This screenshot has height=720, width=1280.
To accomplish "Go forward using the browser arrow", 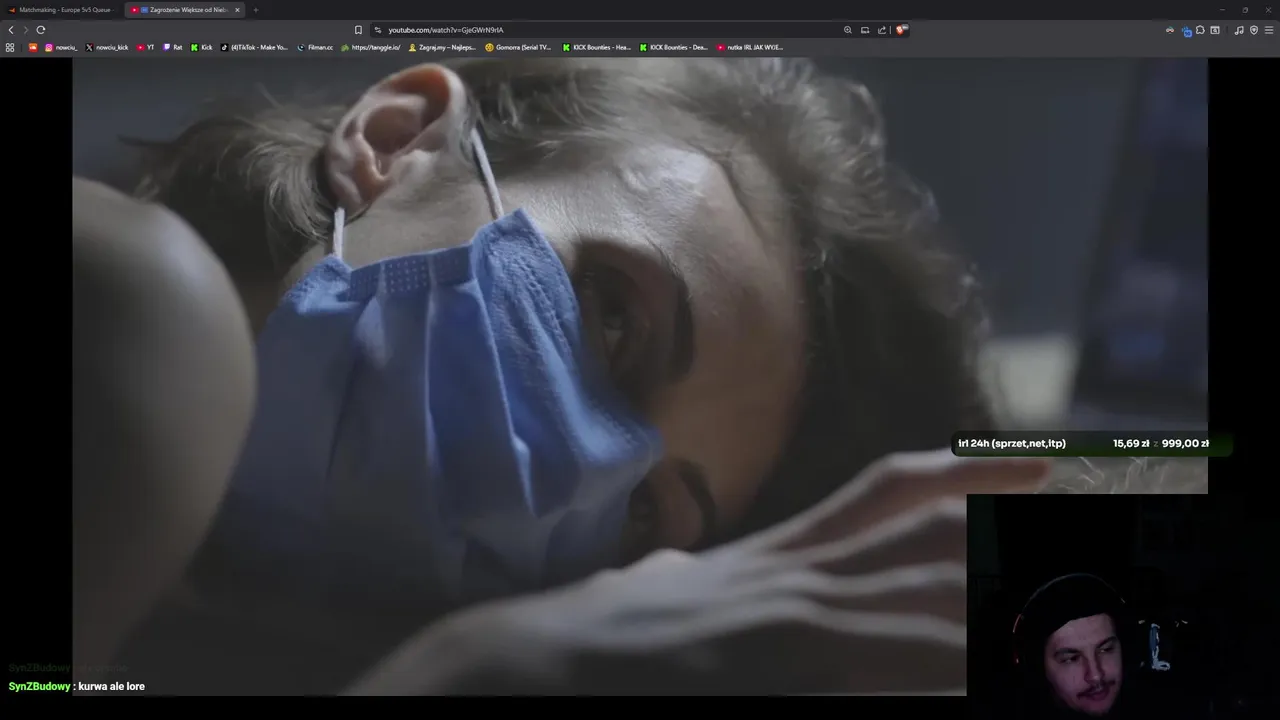I will [26, 30].
